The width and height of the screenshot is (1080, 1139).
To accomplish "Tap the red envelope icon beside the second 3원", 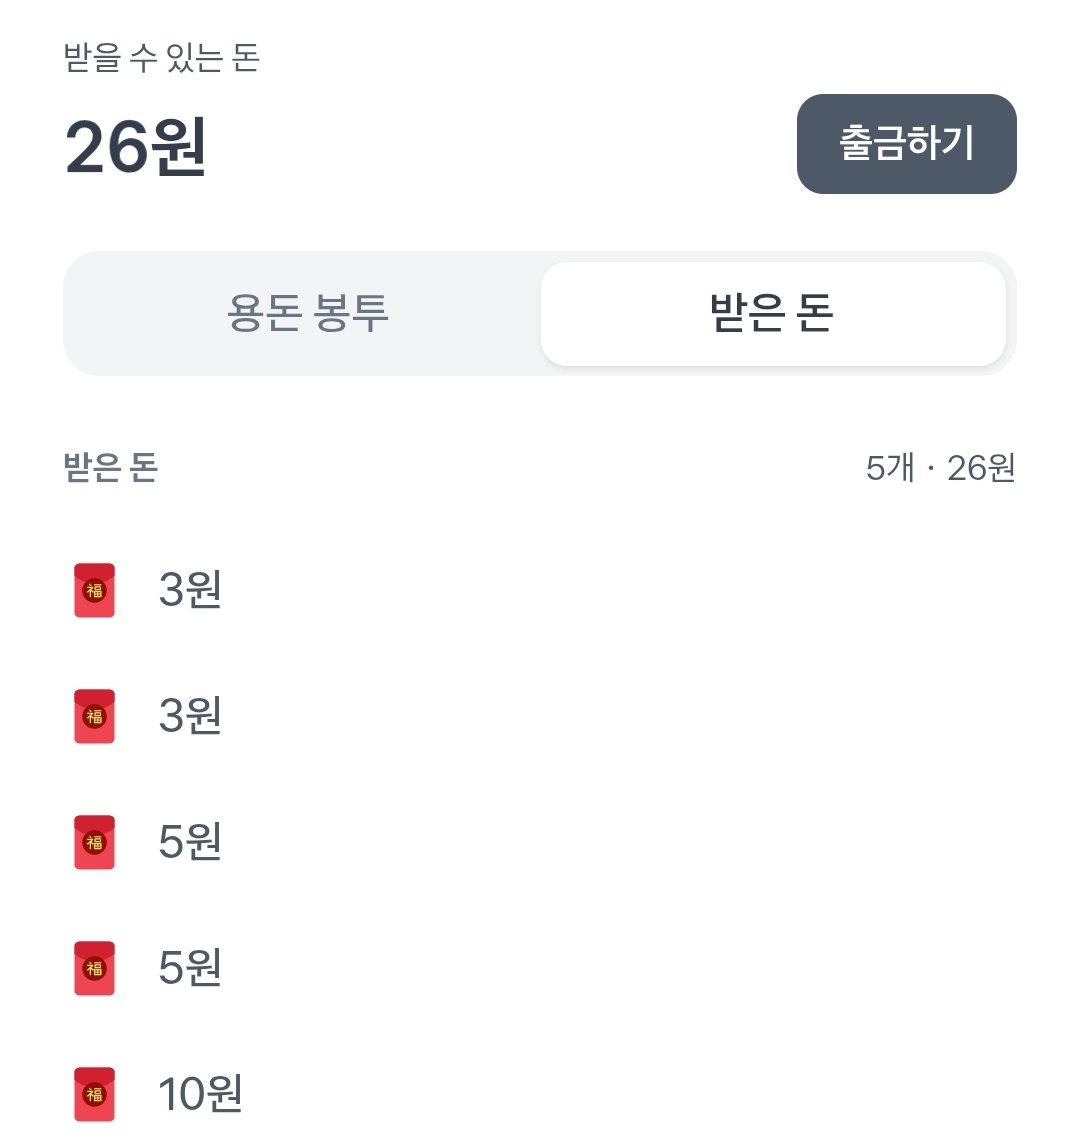I will click(x=95, y=716).
